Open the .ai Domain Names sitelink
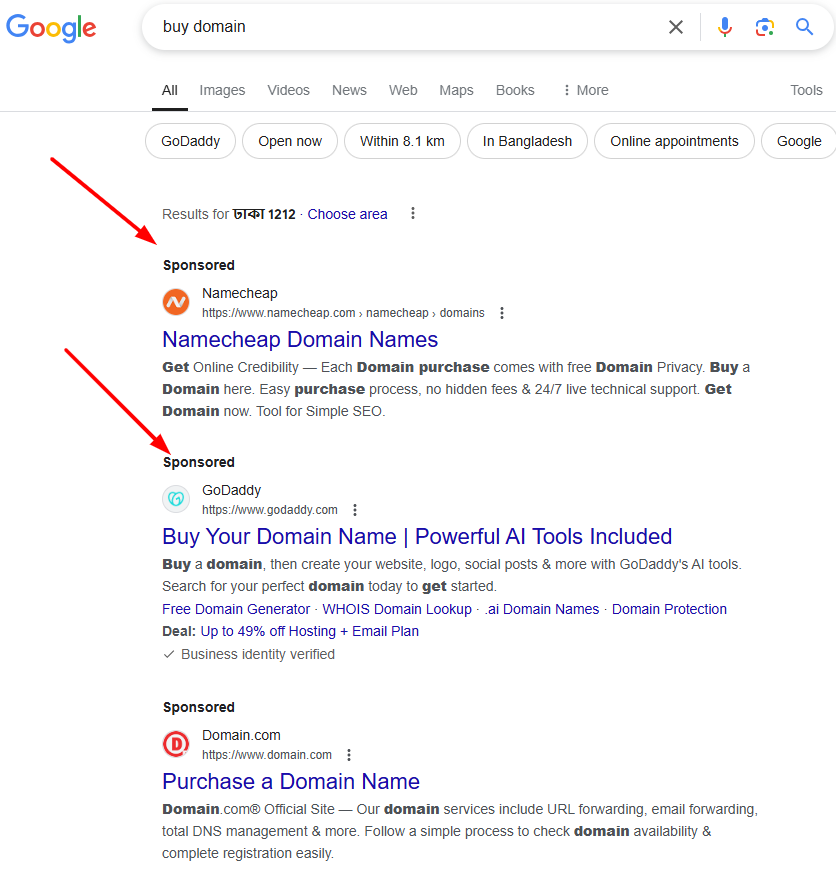Viewport: 836px width, 872px height. (x=542, y=609)
